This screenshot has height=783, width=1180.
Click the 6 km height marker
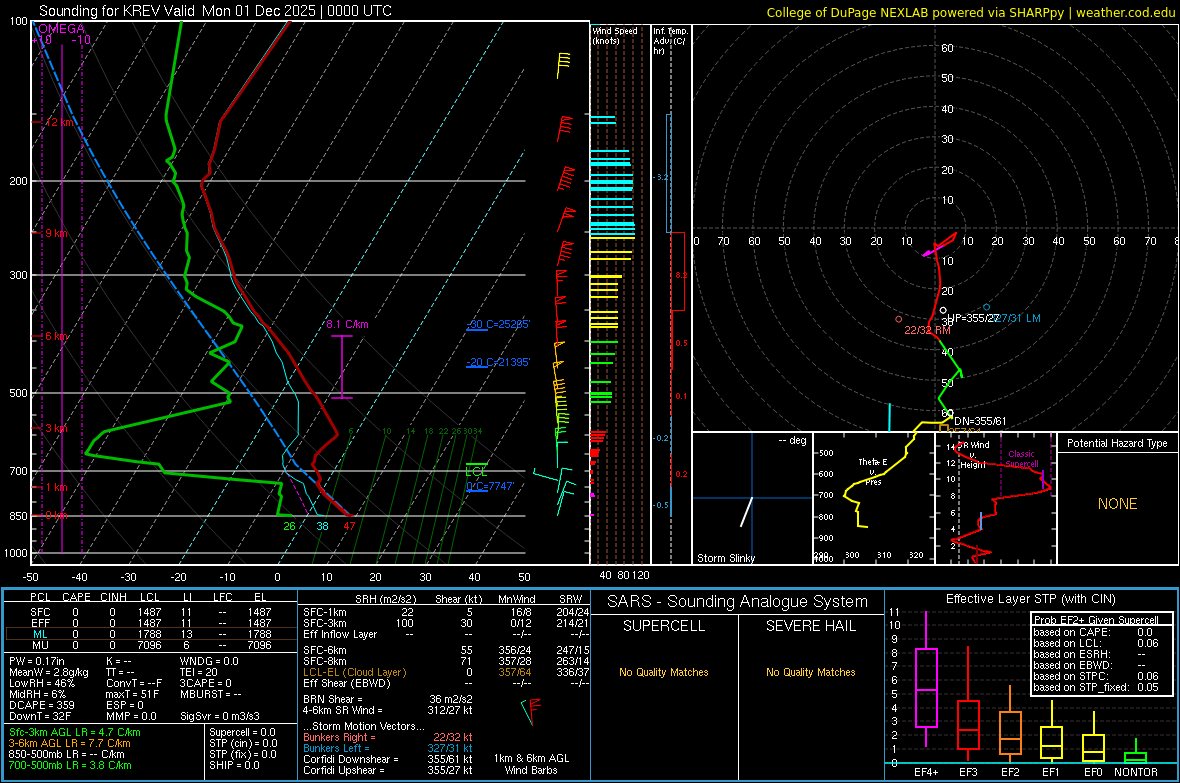coord(56,336)
